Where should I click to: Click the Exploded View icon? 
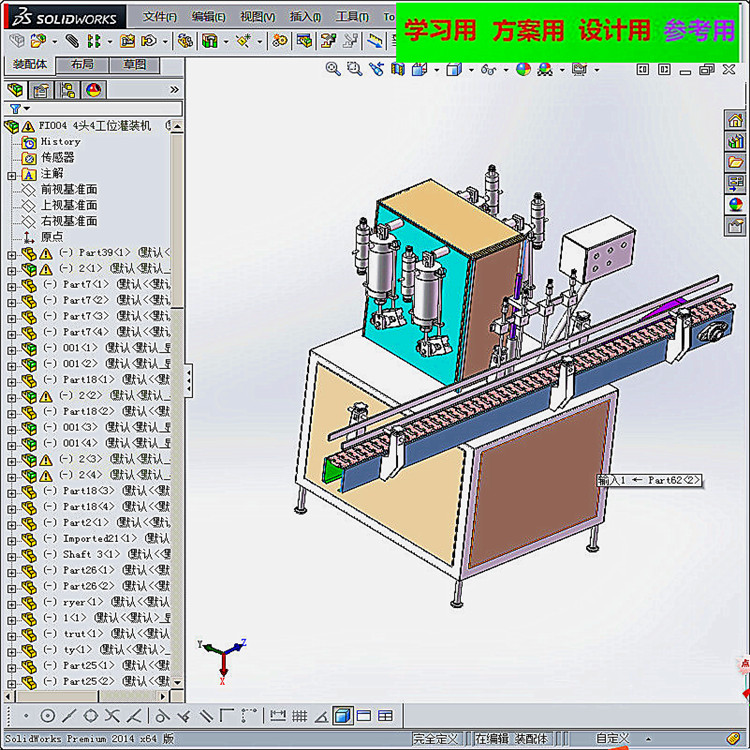[328, 41]
